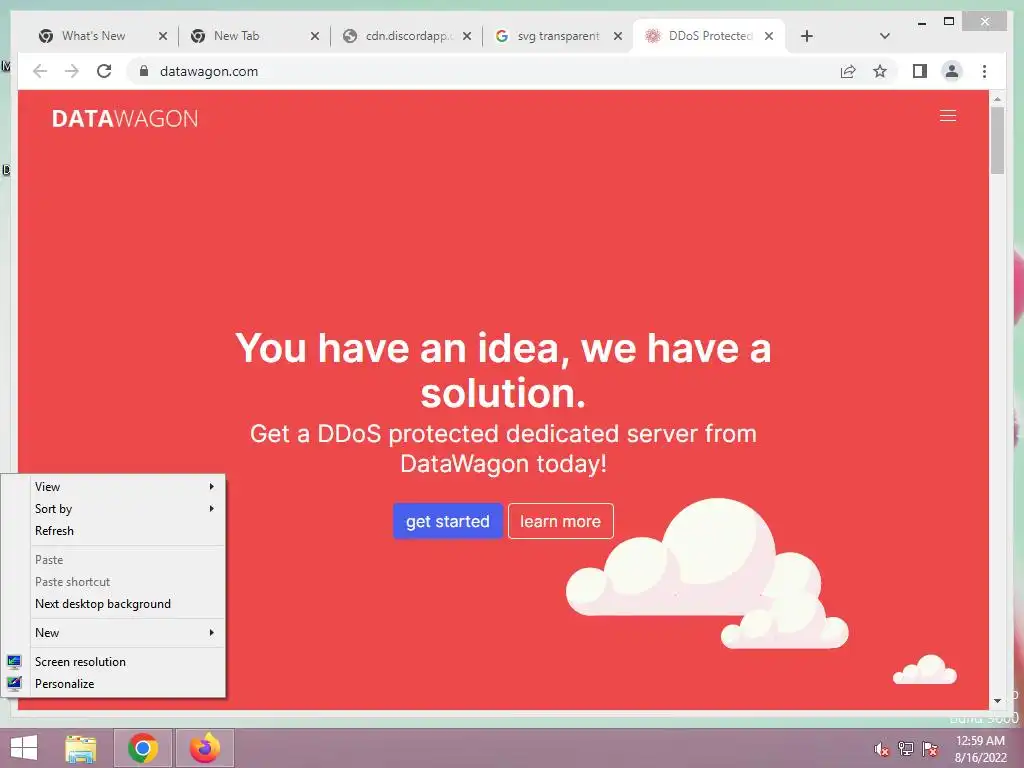Open the tab search chevron

884,36
